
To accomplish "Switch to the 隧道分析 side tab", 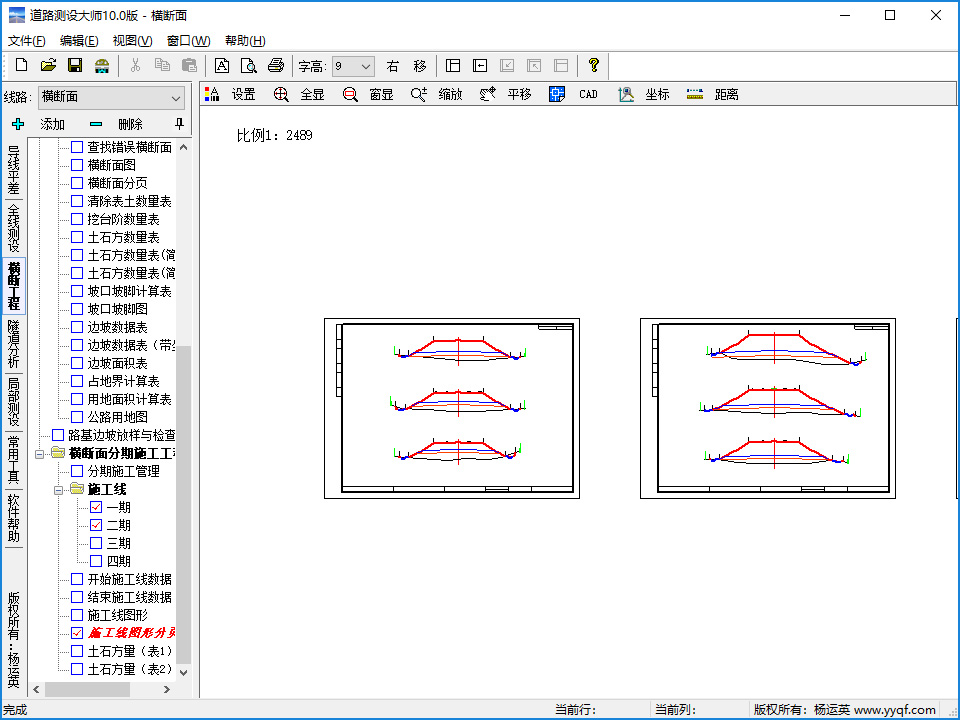I will pos(13,344).
